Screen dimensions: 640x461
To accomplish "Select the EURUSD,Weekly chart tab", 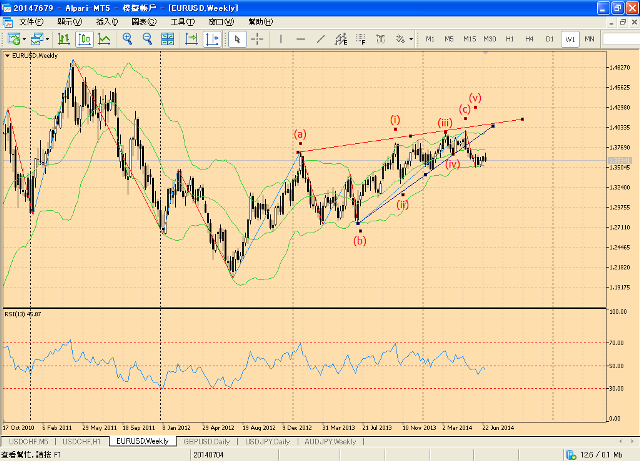I will (x=142, y=441).
